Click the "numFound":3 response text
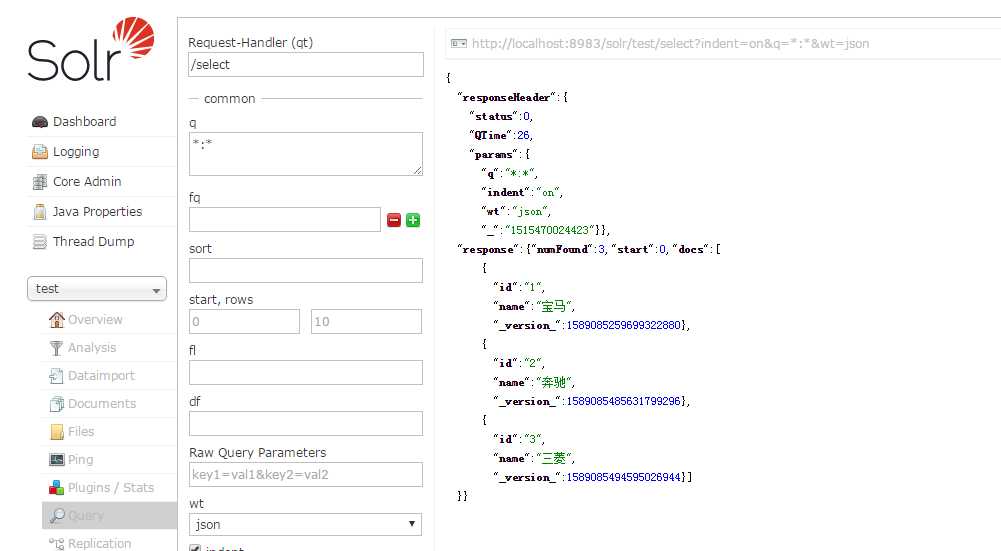The height and width of the screenshot is (551, 1001). click(569, 250)
